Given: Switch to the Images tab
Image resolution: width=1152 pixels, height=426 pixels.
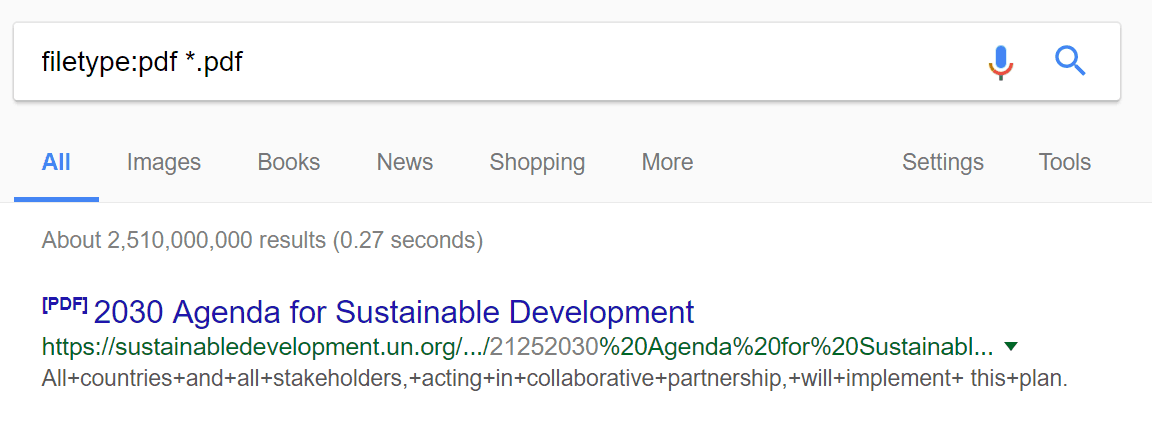Looking at the screenshot, I should click(x=164, y=162).
